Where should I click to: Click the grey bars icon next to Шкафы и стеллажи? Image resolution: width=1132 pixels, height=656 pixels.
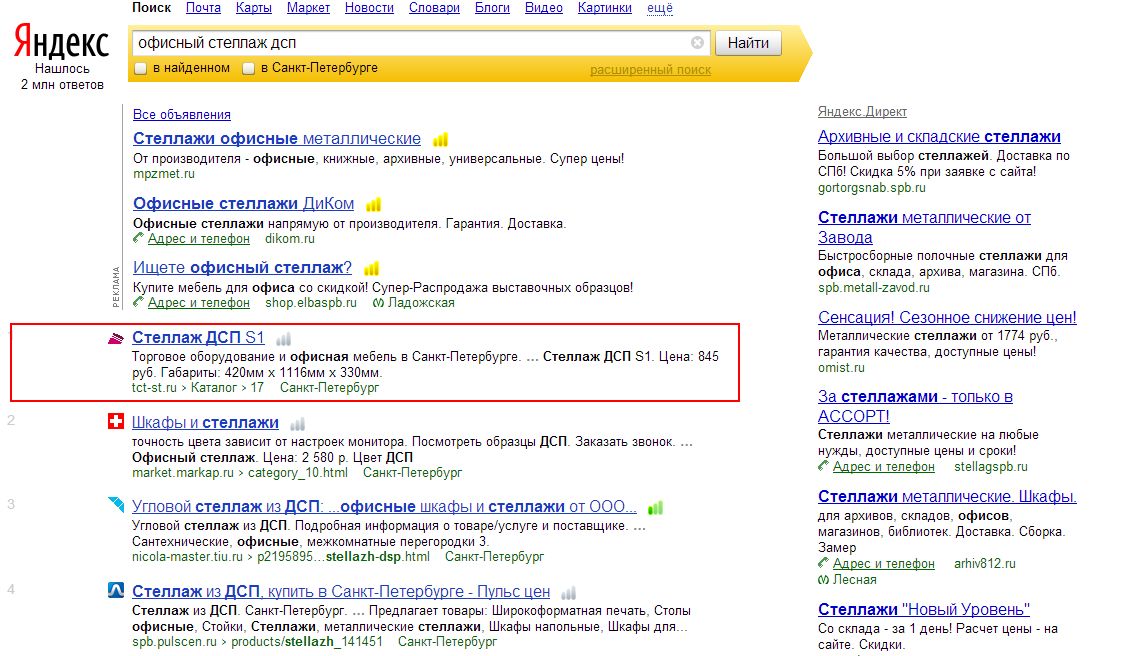(297, 424)
